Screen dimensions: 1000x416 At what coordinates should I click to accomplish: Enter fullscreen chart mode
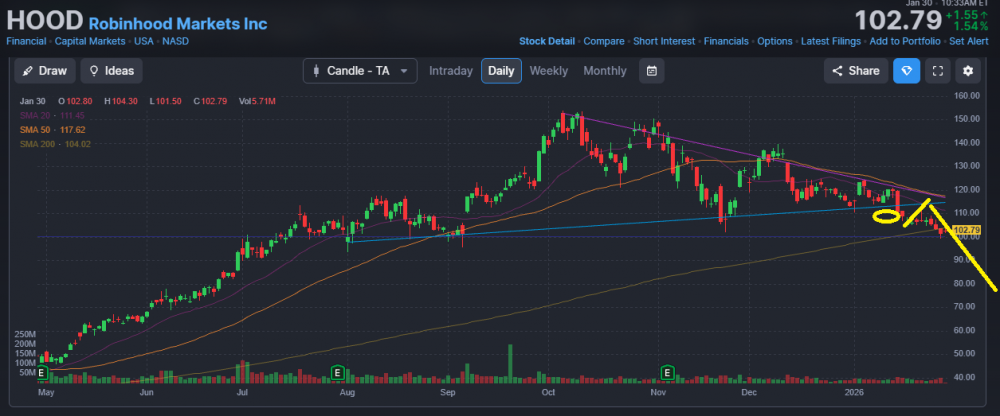tap(937, 71)
